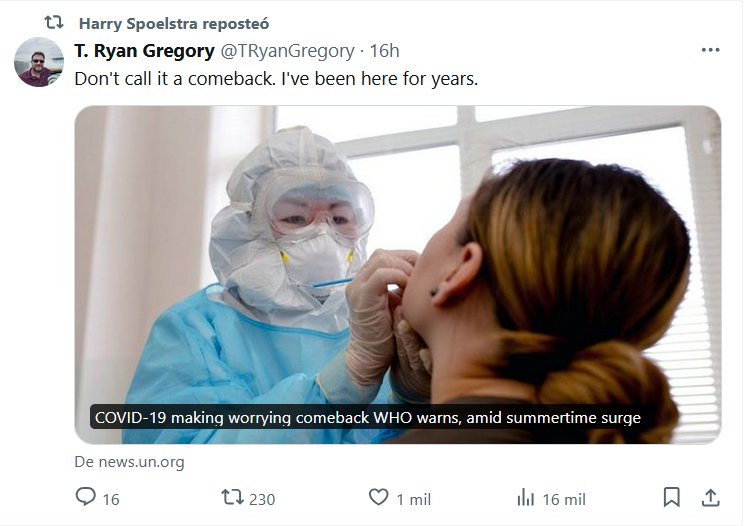Share the tweet via share icon
Viewport: 748px width, 526px height.
(710, 497)
